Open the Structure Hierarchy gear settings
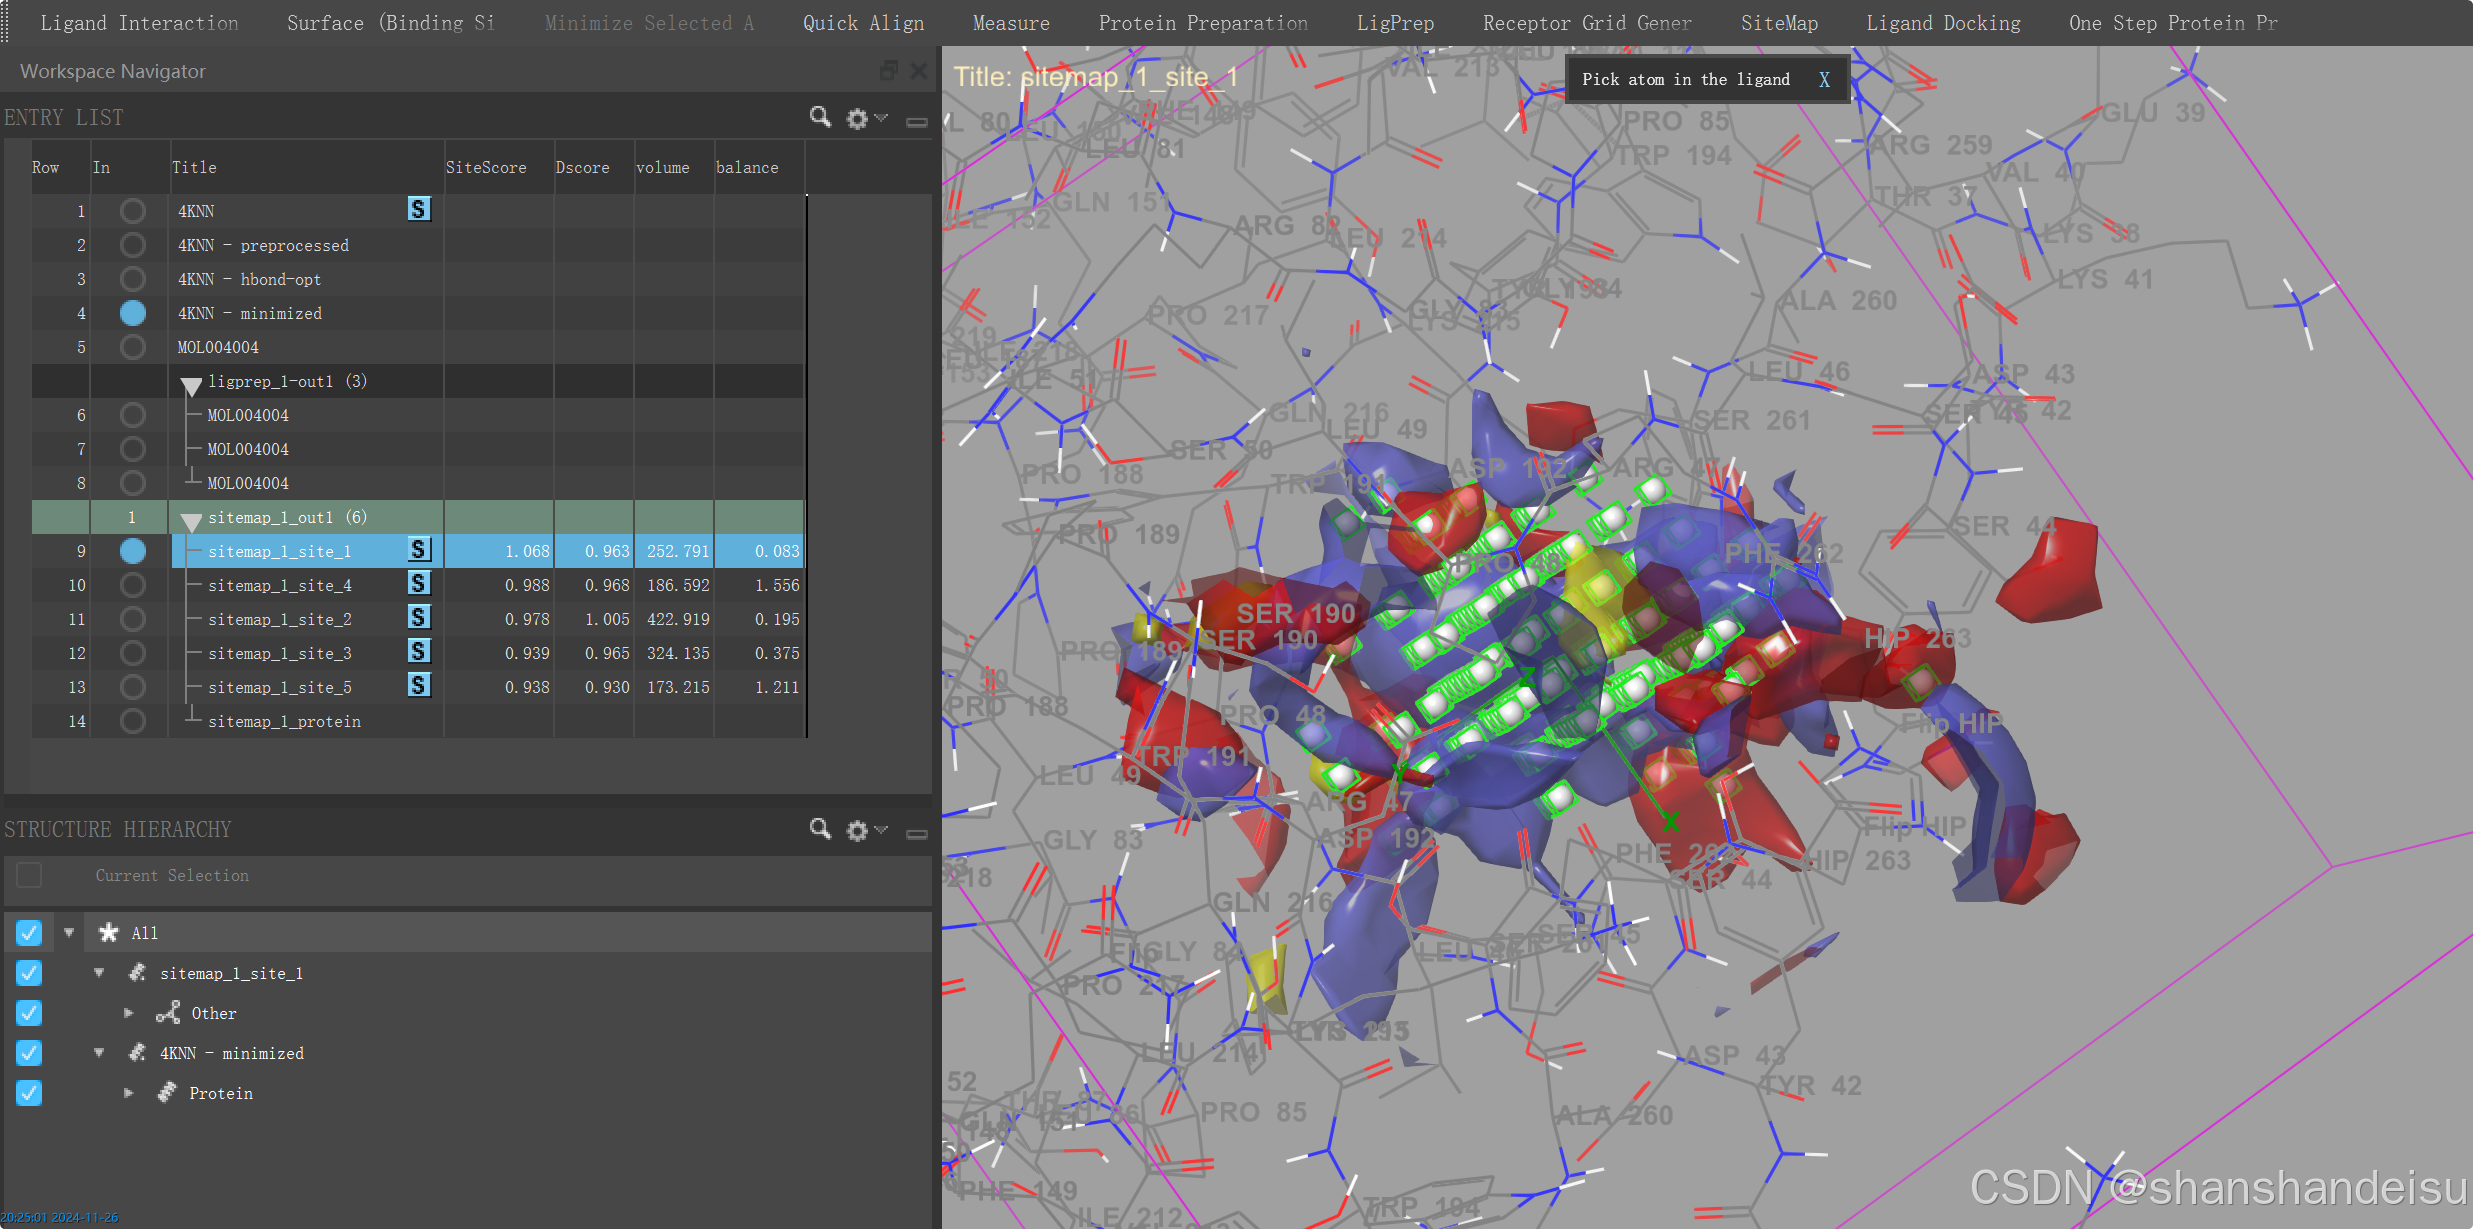 coord(858,831)
